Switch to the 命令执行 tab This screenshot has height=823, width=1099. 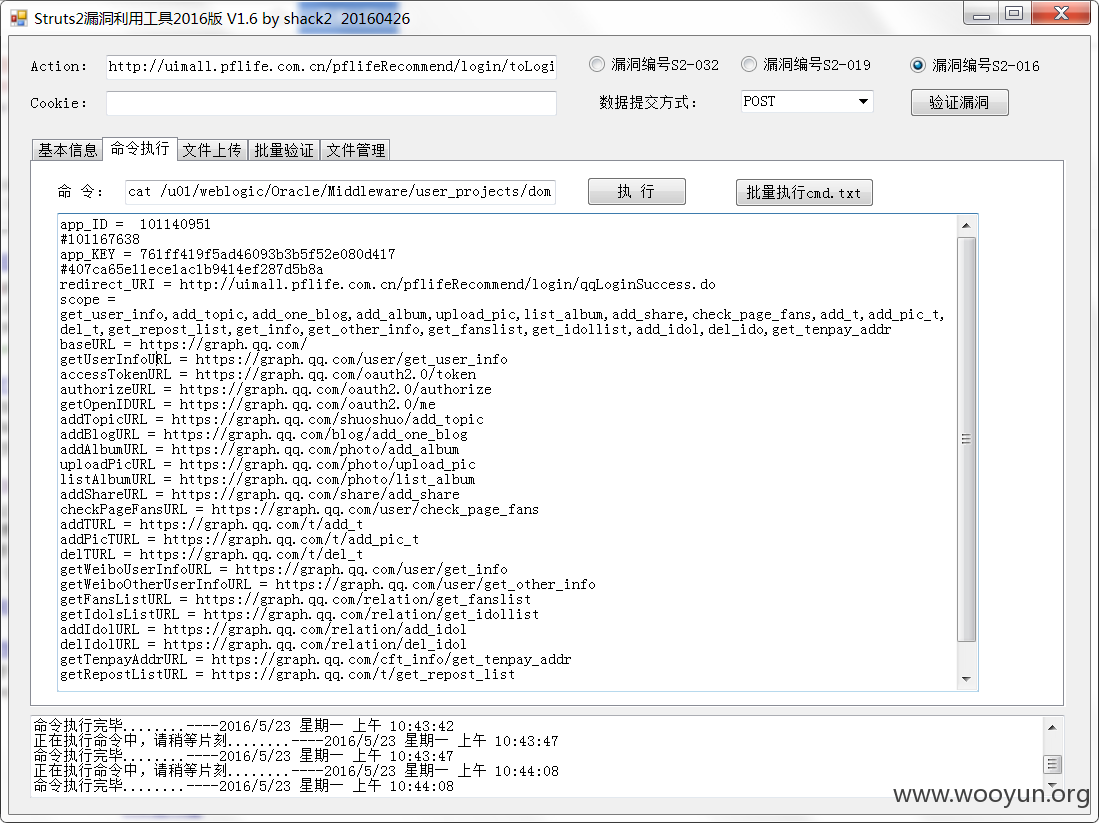(x=139, y=149)
